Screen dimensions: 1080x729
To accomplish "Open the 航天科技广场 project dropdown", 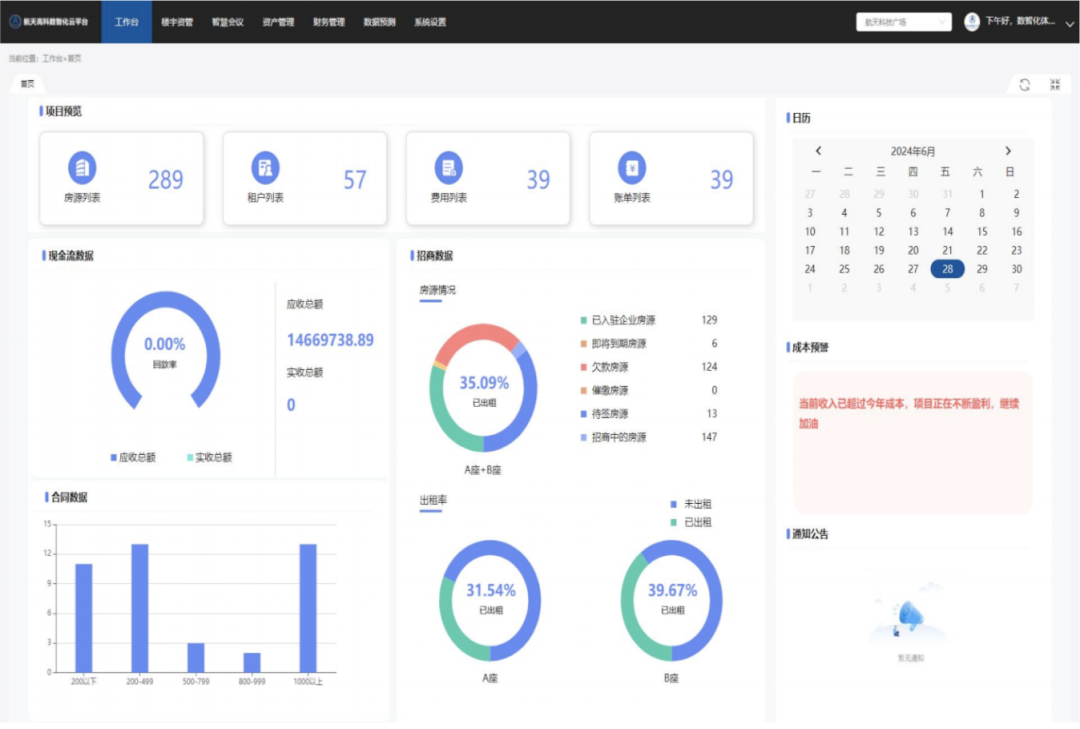I will (x=903, y=22).
